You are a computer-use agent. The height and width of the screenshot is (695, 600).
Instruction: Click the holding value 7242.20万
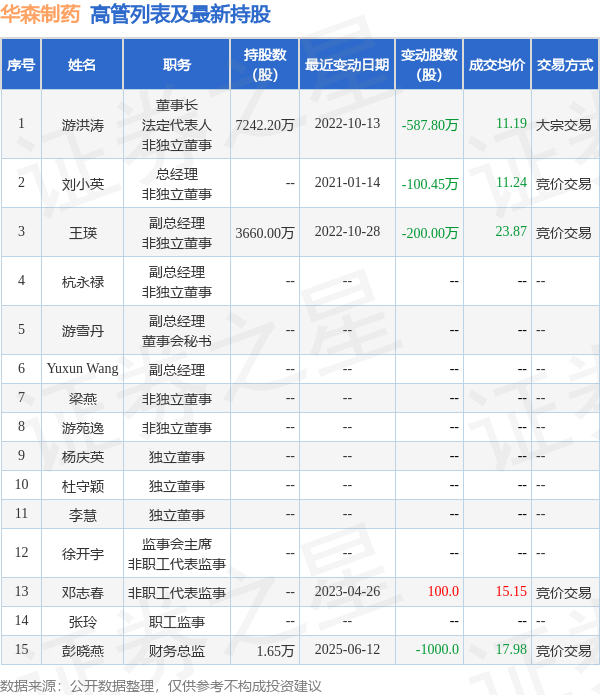click(265, 125)
